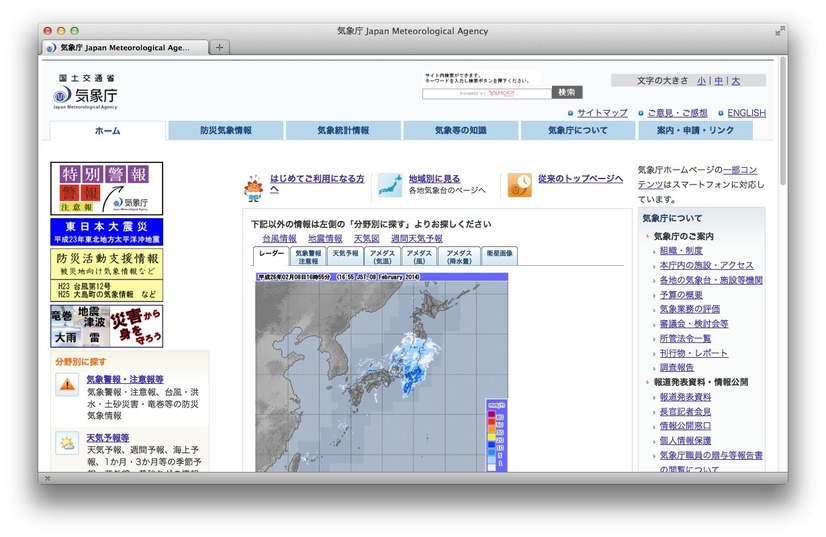Open the 防災気象情報 navigation tab

point(226,130)
